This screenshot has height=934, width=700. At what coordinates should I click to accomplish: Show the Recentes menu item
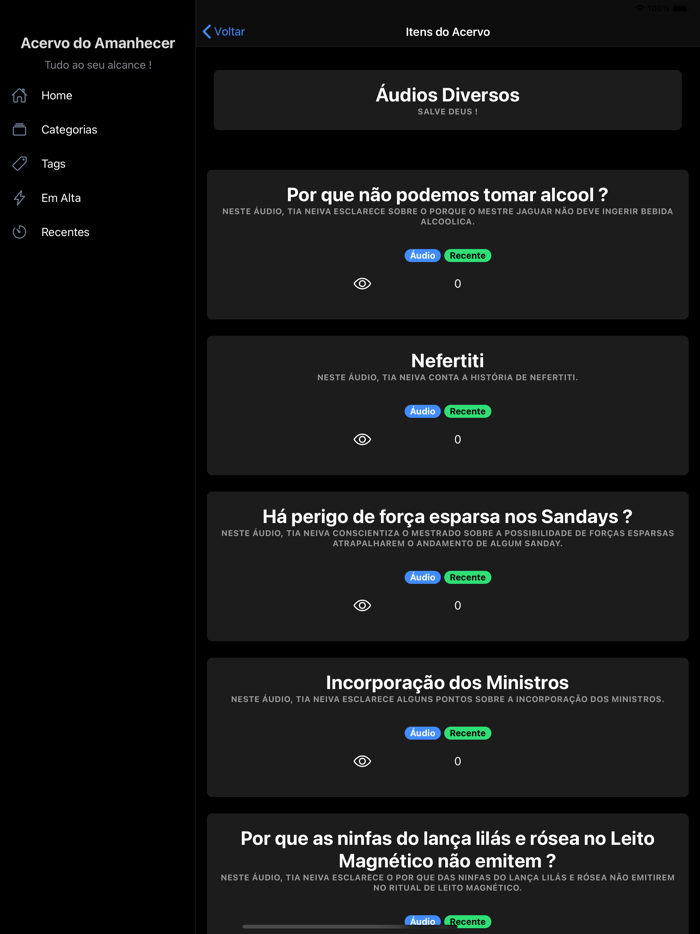click(98, 232)
